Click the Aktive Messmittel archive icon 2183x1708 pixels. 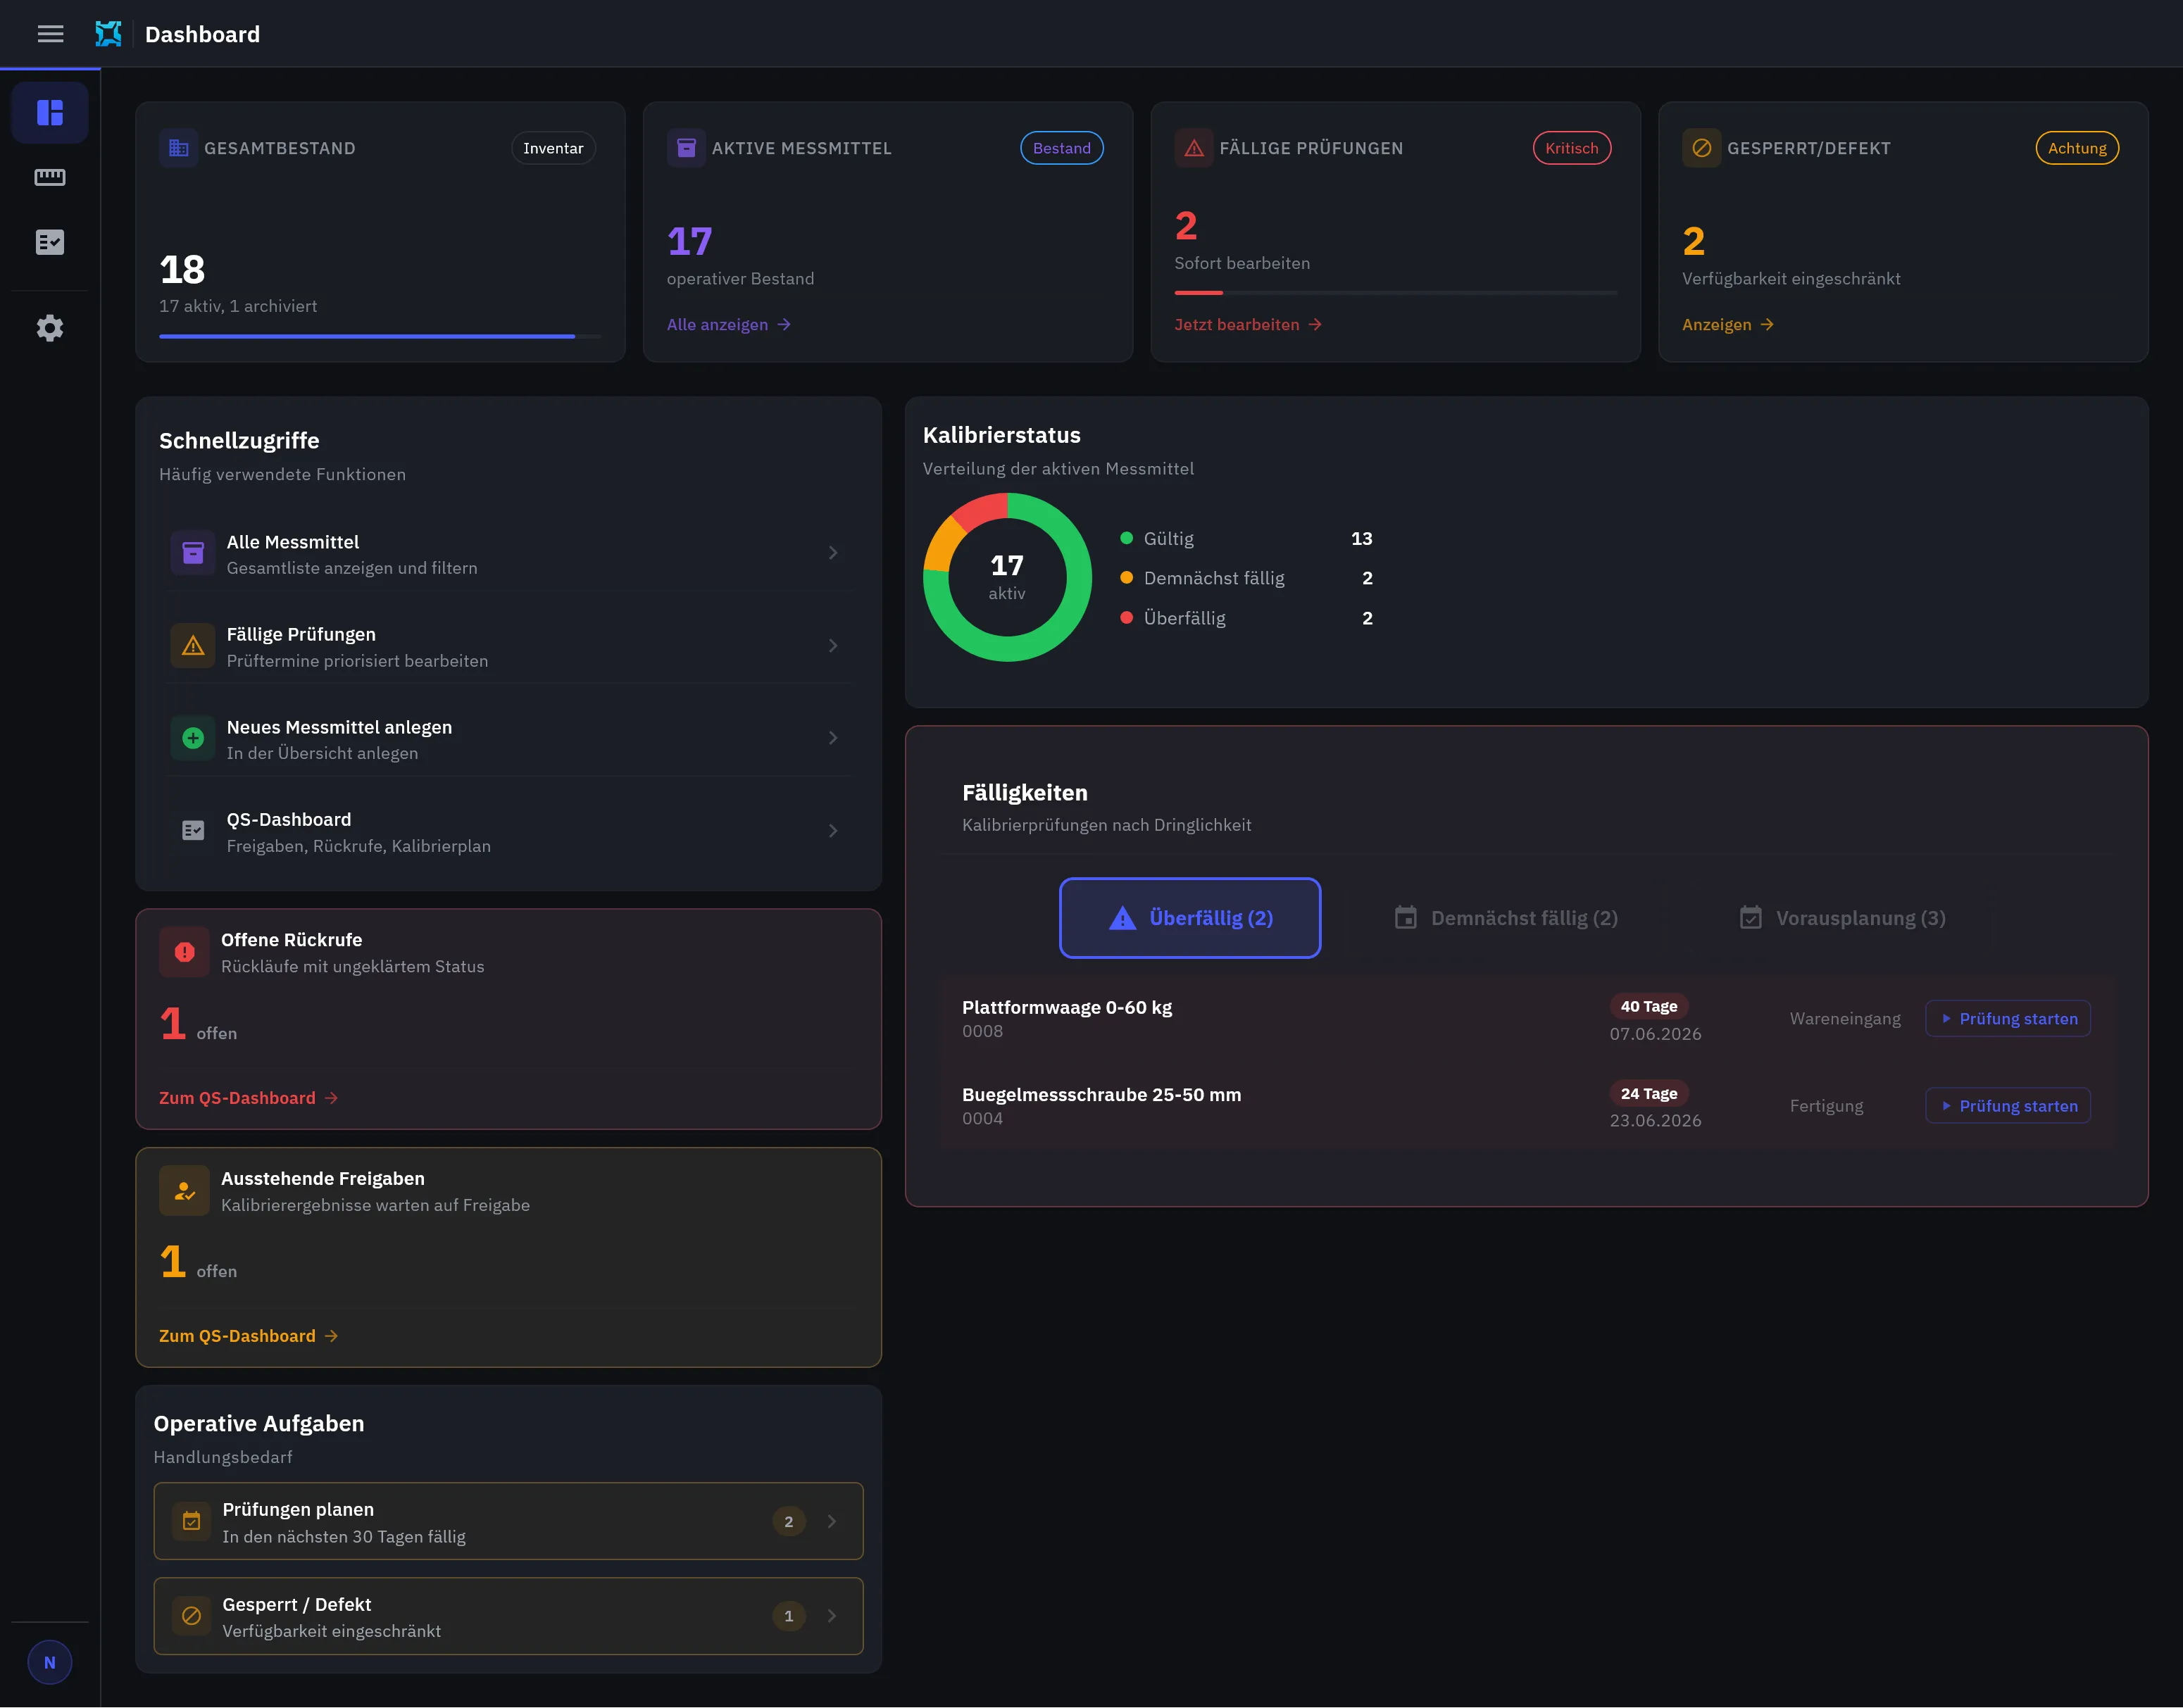686,148
